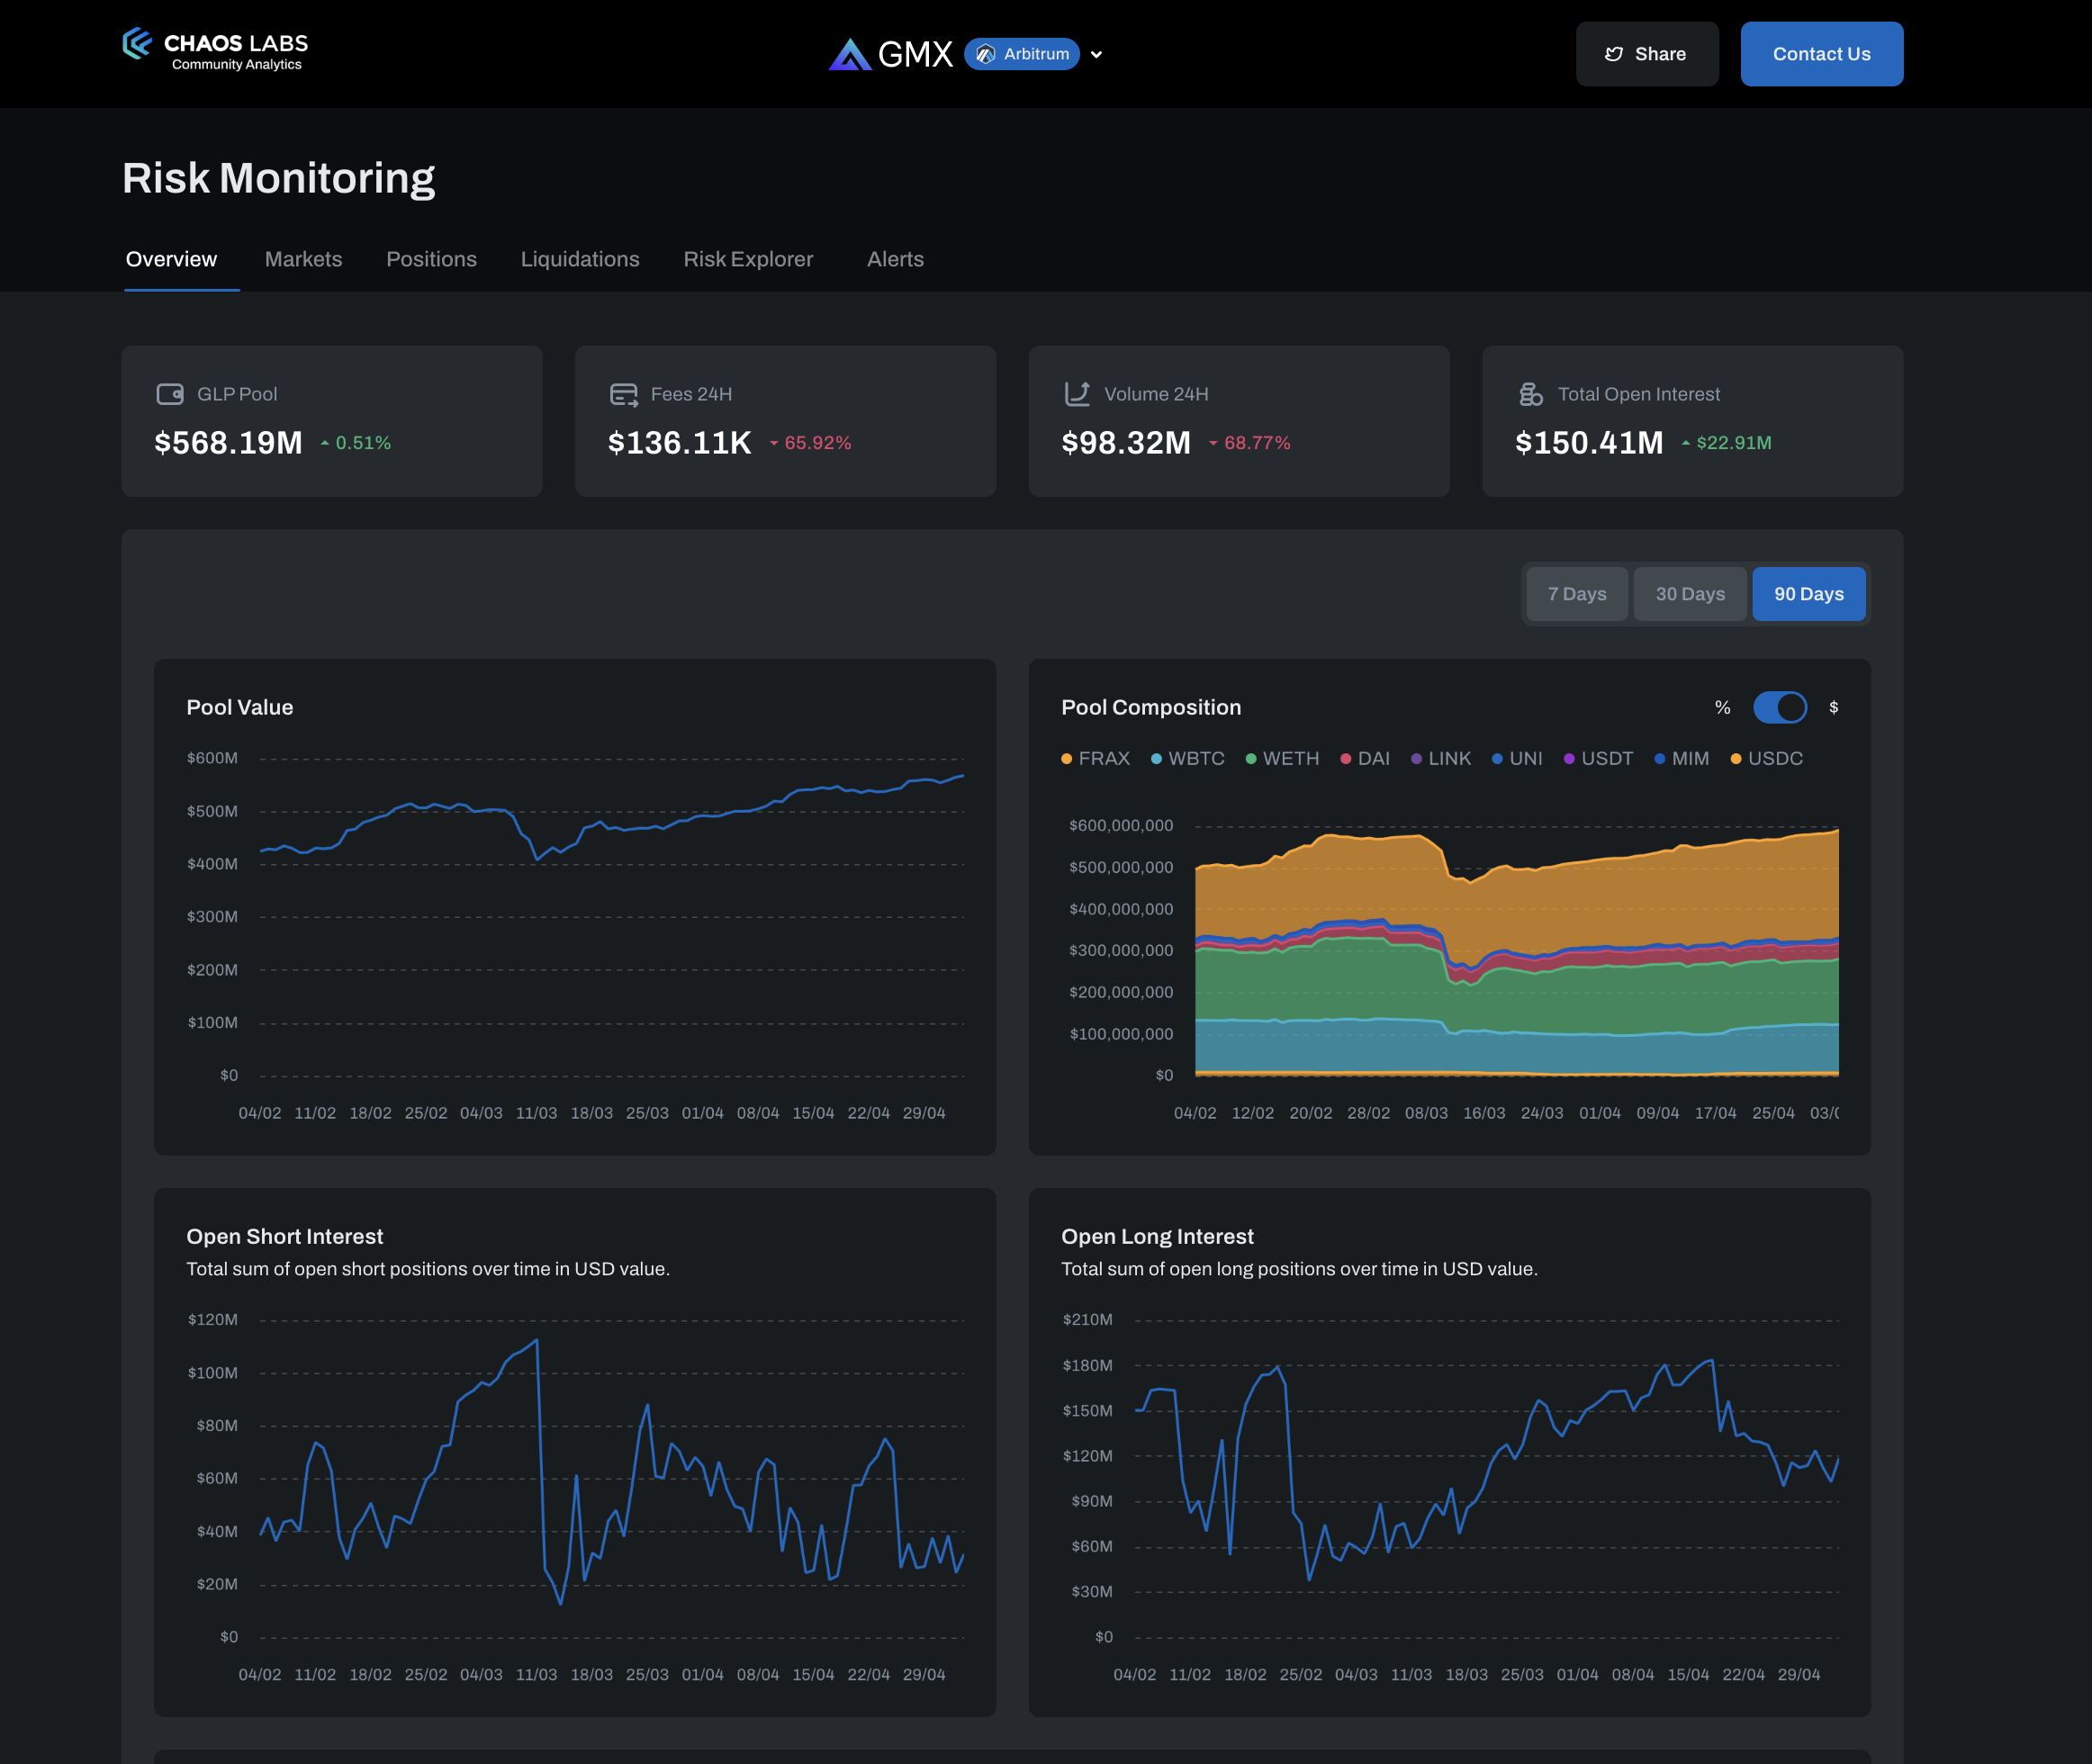This screenshot has height=1764, width=2092.
Task: Click the Chaos Labs logo icon
Action: (x=137, y=44)
